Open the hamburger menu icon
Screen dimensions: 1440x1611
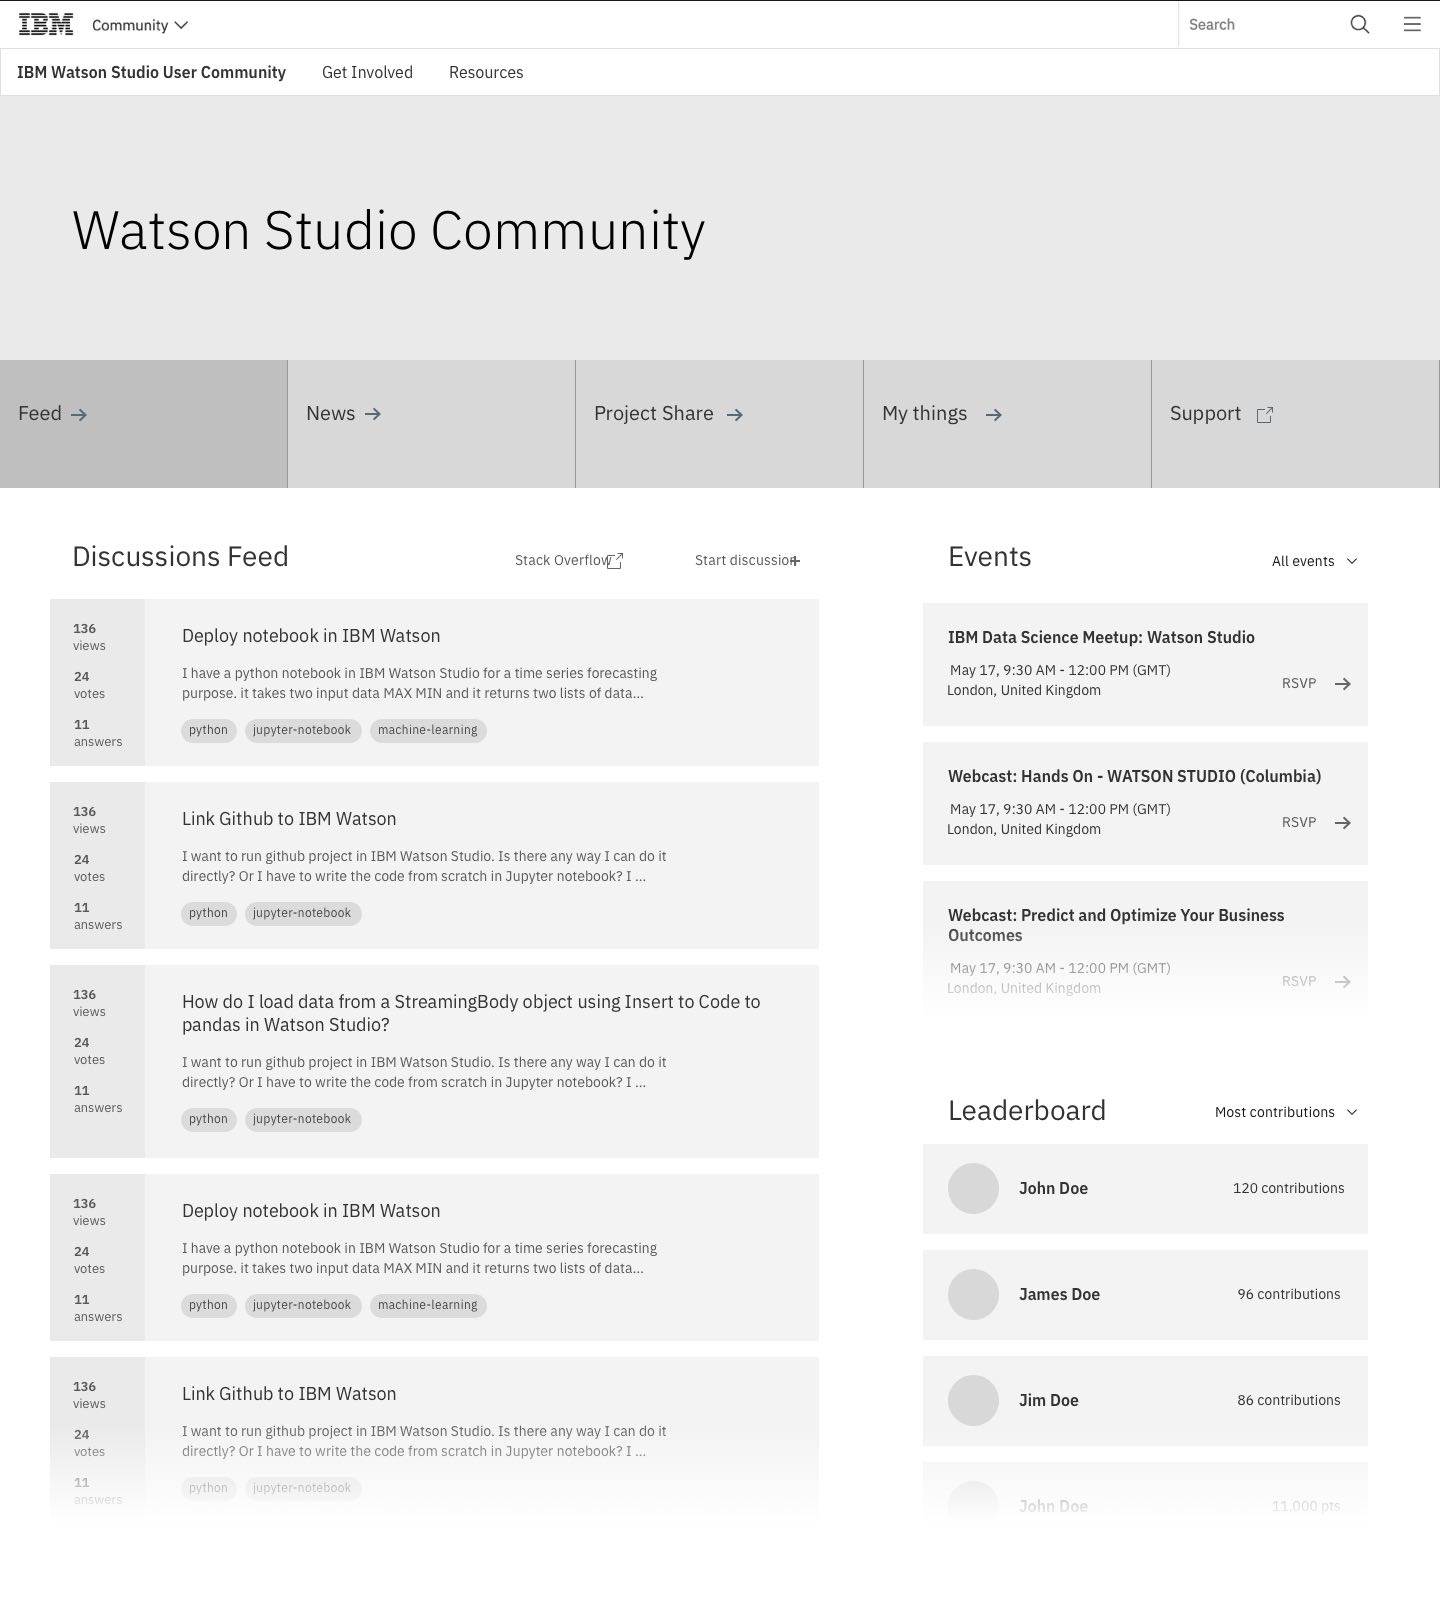tap(1412, 25)
